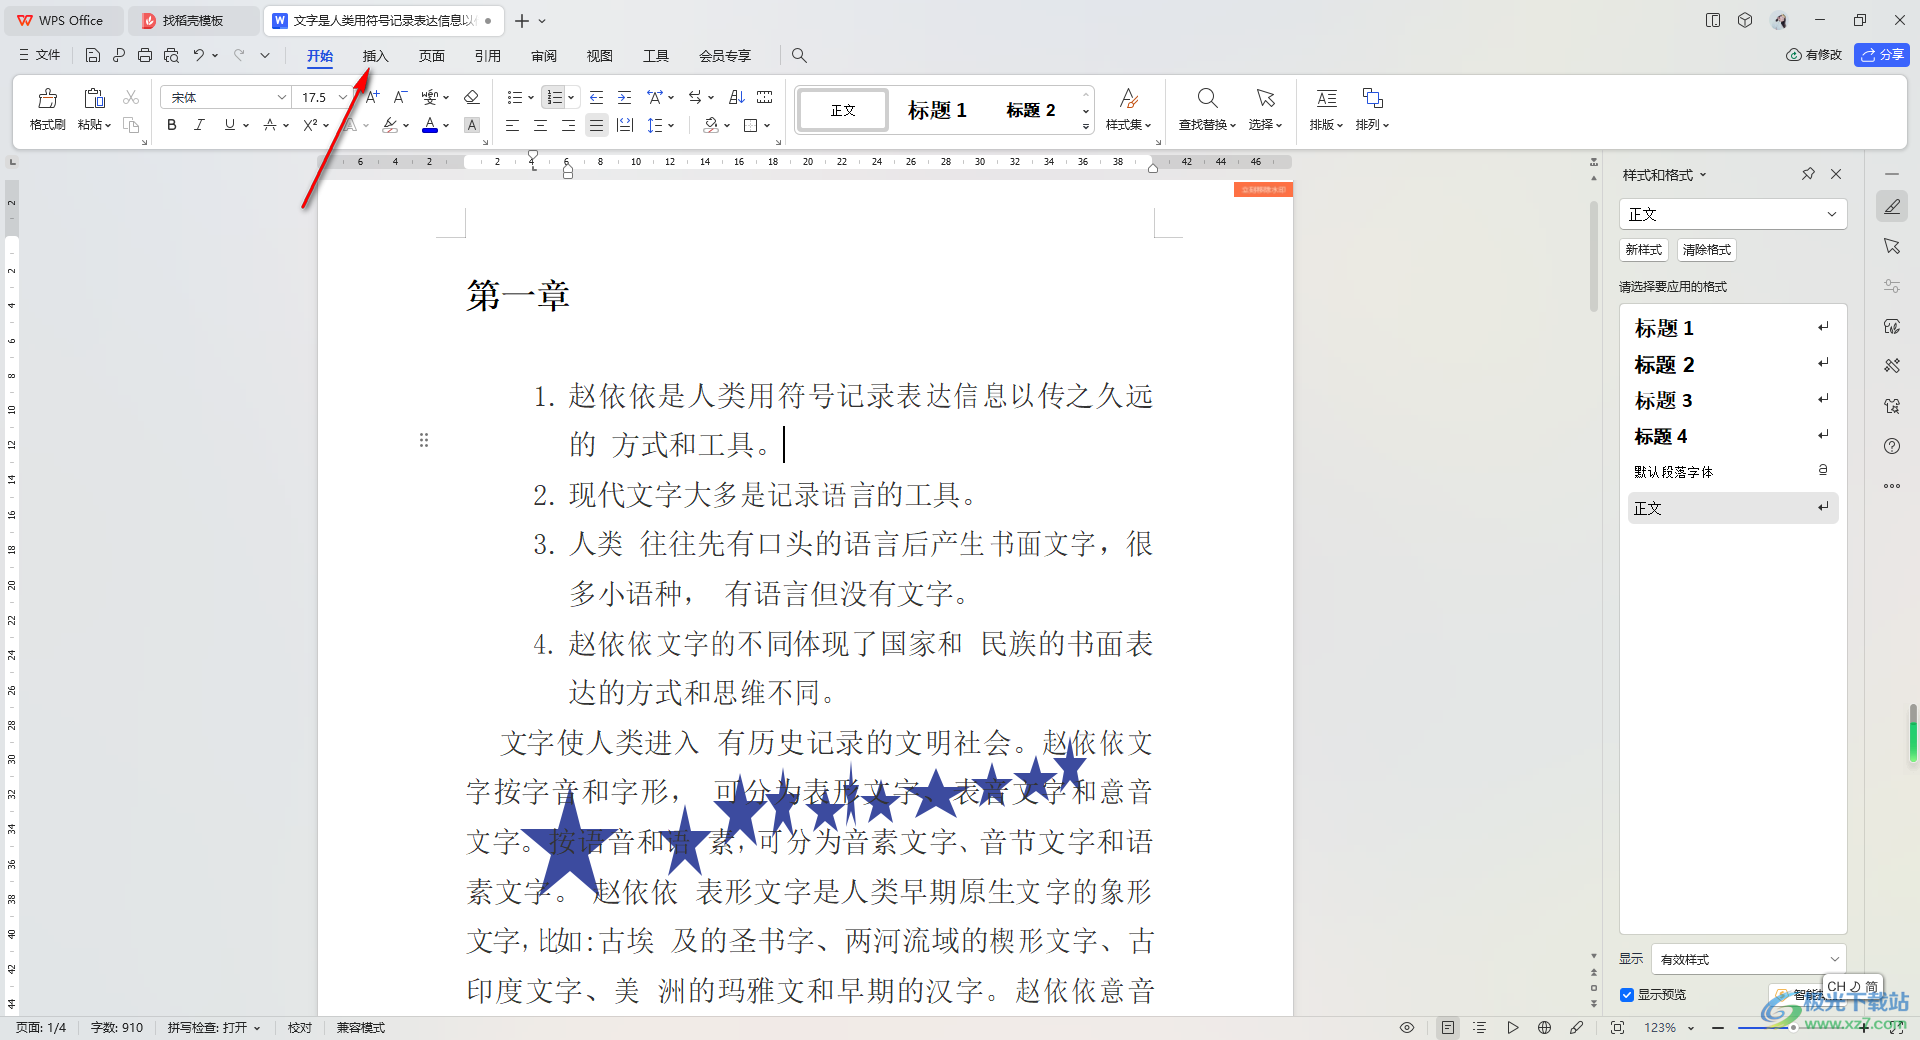The height and width of the screenshot is (1040, 1920).
Task: Click the 字数: 910 word count
Action: point(116,1027)
